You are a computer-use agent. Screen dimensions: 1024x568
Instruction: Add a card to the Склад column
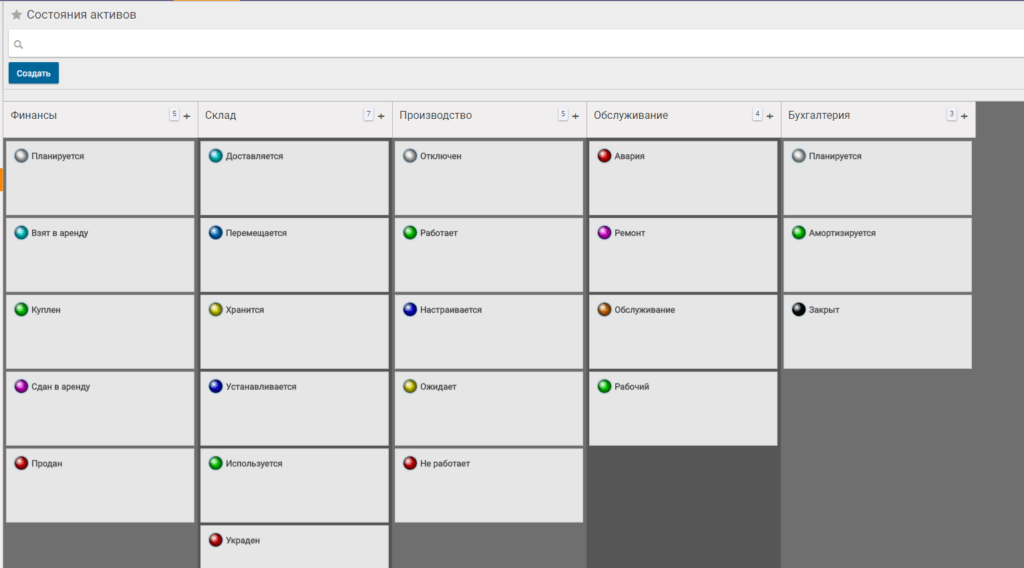pyautogui.click(x=381, y=116)
